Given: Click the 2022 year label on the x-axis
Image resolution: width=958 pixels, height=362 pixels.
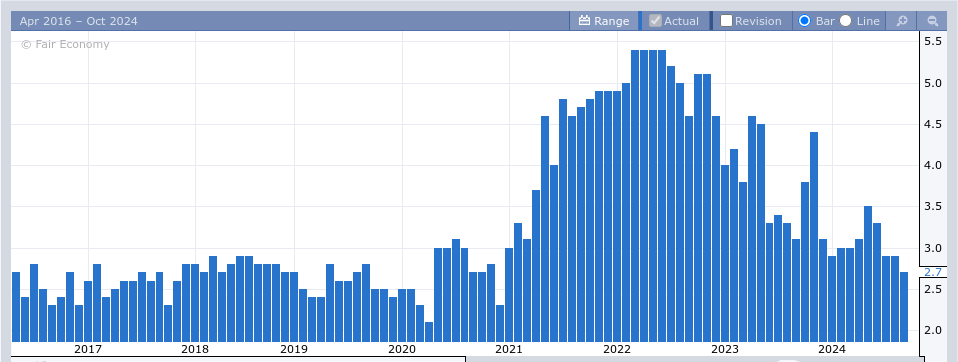Looking at the screenshot, I should [617, 349].
